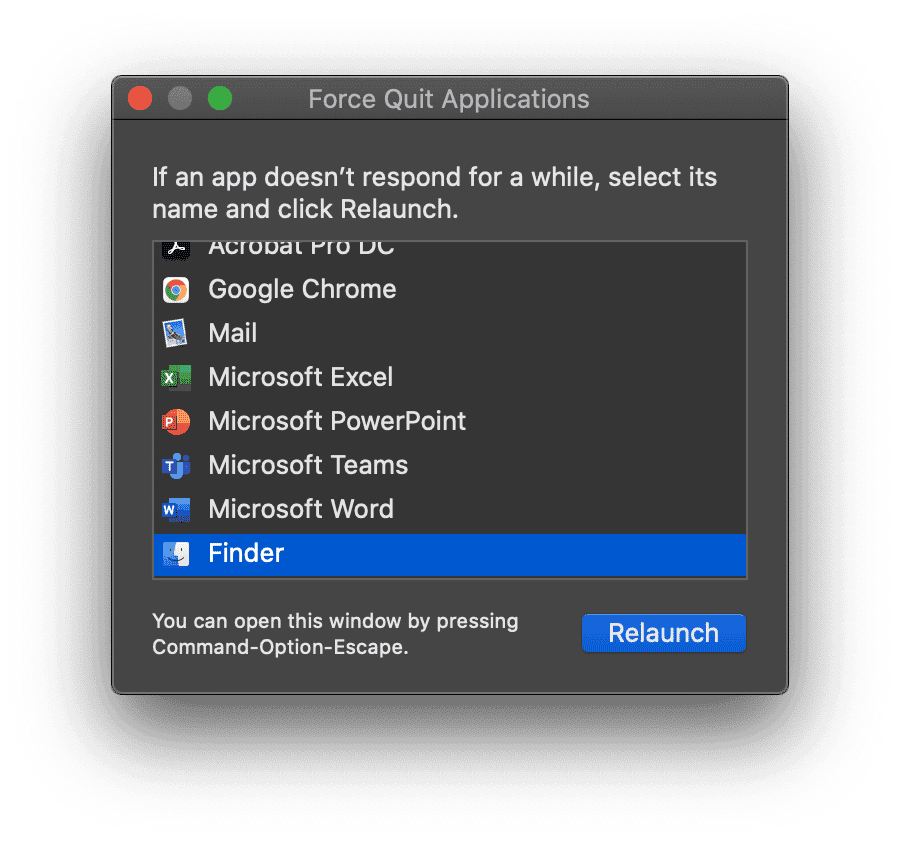This screenshot has width=900, height=842.
Task: Click the Microsoft Excel icon
Action: (x=176, y=377)
